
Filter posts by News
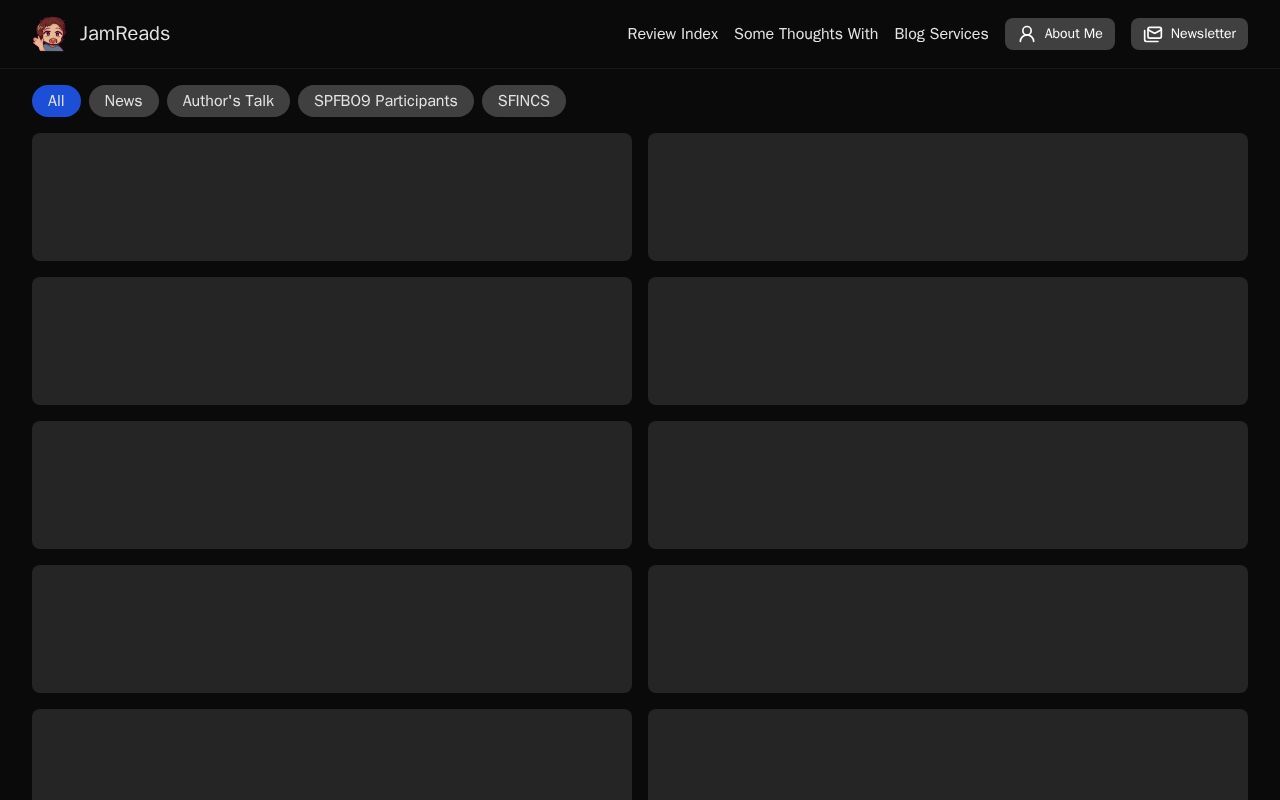[x=123, y=101]
